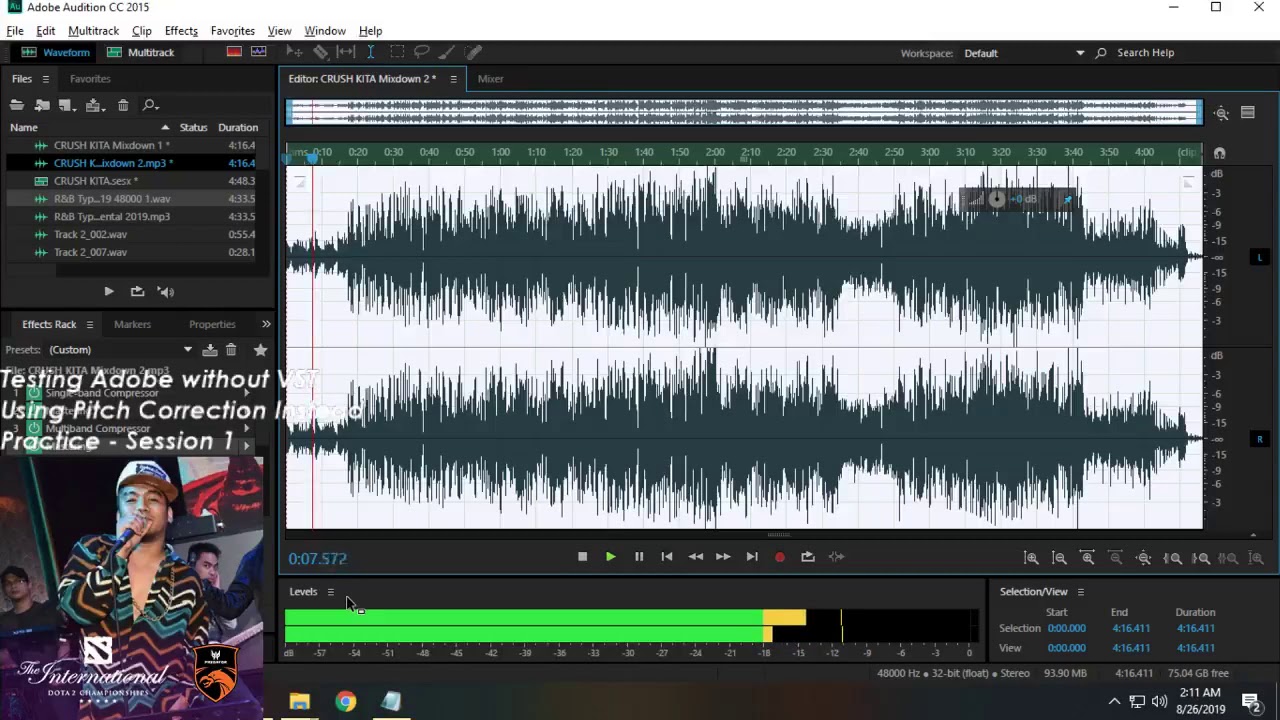Stop playback in the transport
The image size is (1280, 720).
coord(582,557)
